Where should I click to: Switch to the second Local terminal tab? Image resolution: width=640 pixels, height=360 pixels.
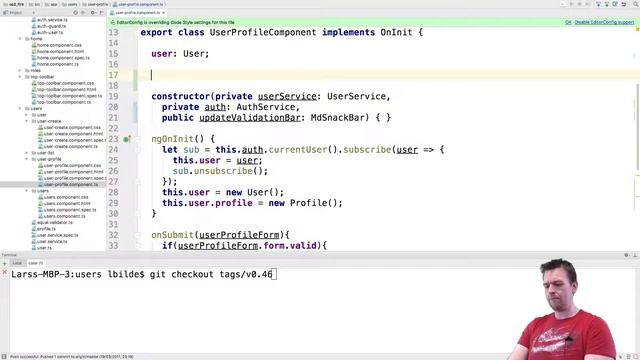[x=36, y=263]
